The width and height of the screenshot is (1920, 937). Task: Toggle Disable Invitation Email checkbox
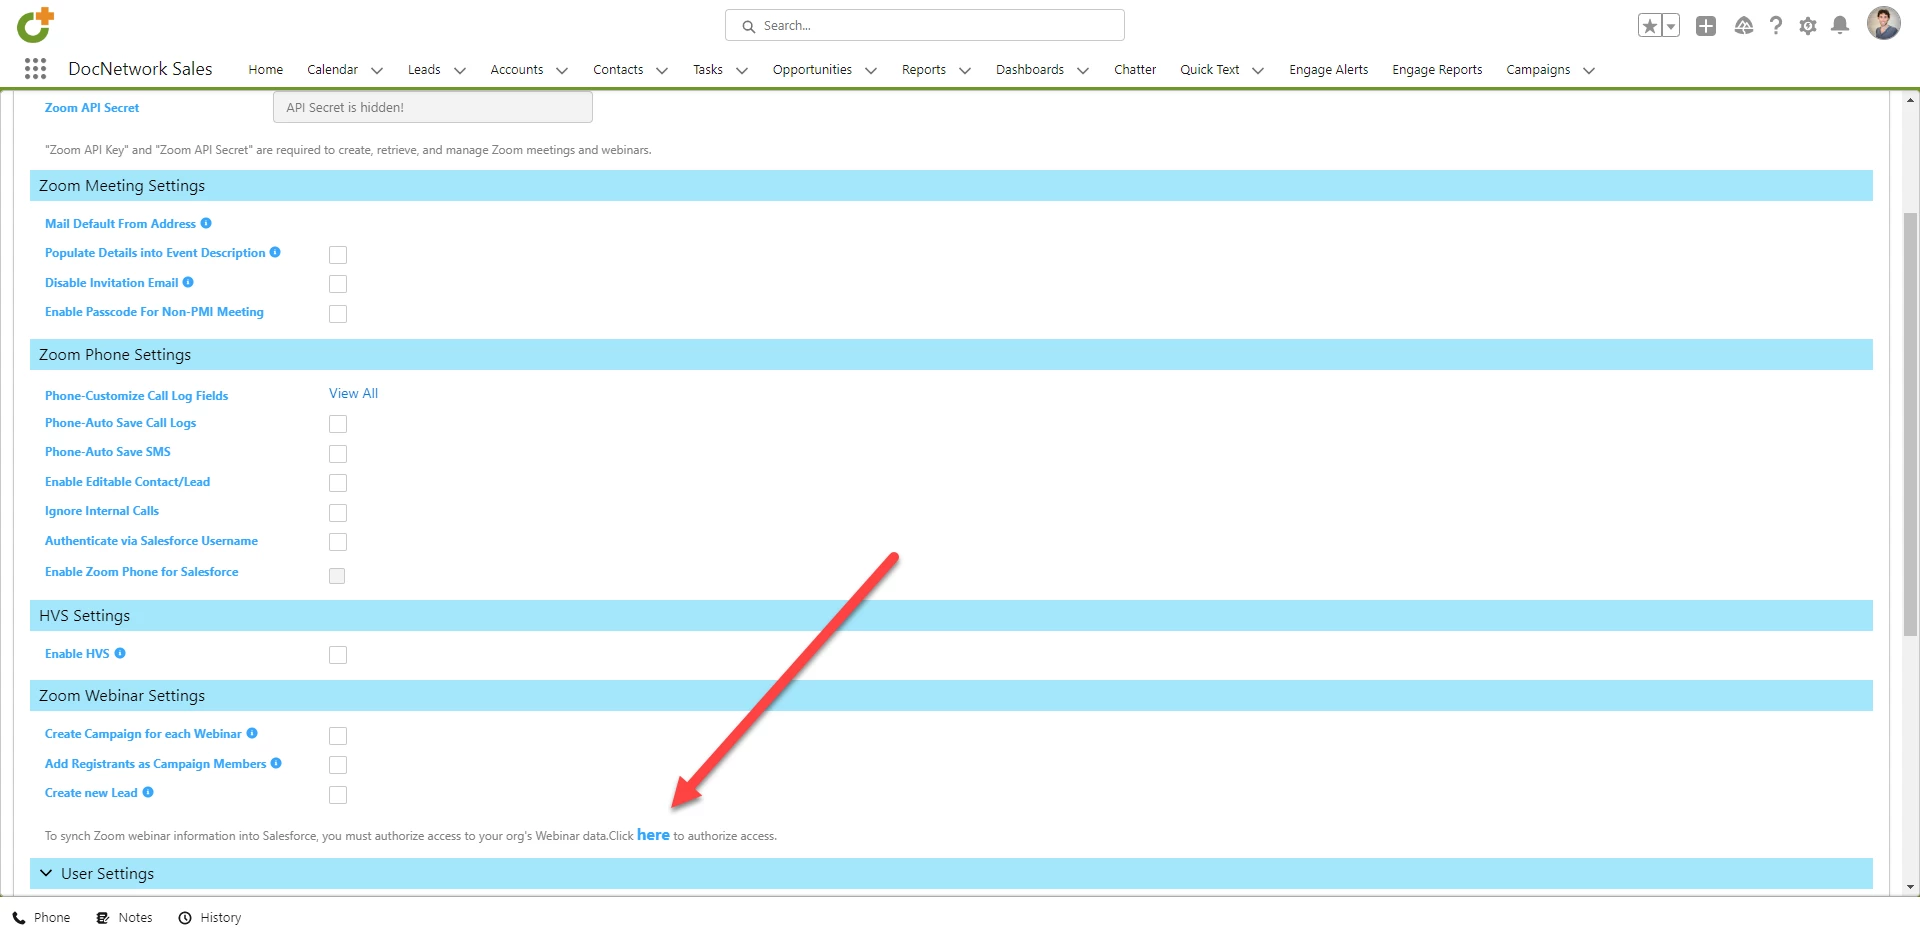coord(338,284)
